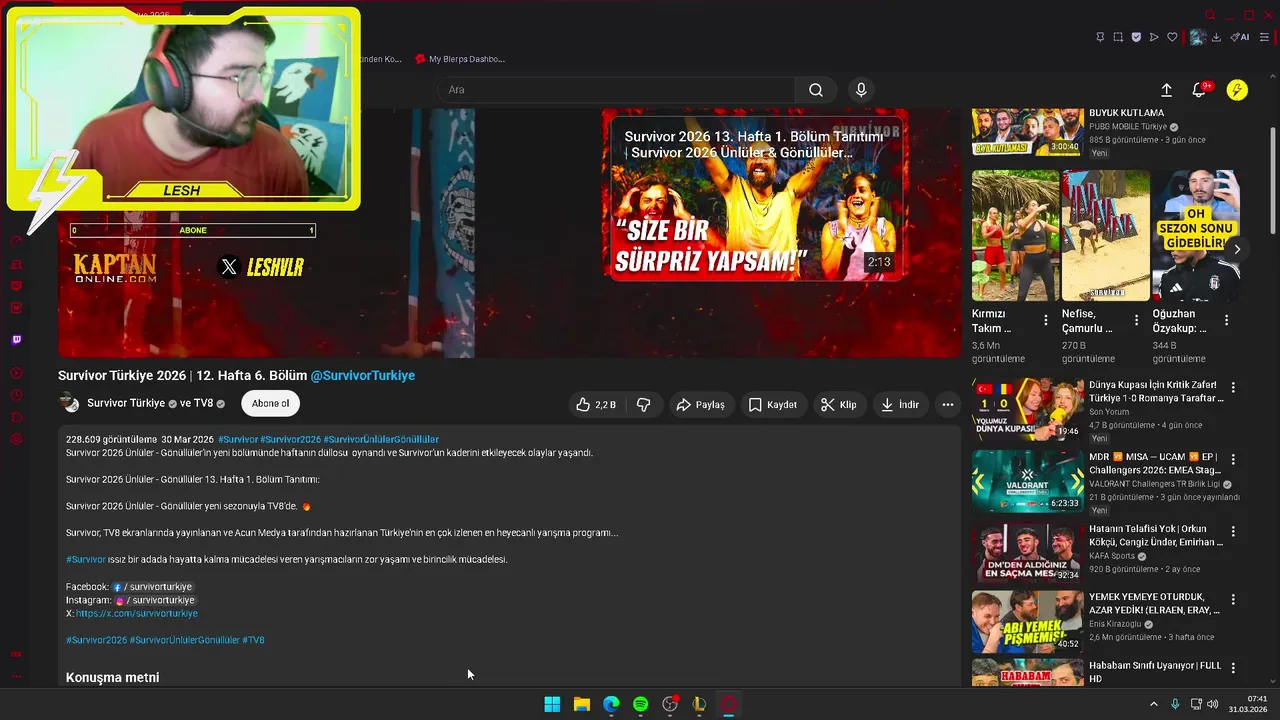Open Survivor 2026 13. Hafta tanıtım thumbnail

pos(755,197)
